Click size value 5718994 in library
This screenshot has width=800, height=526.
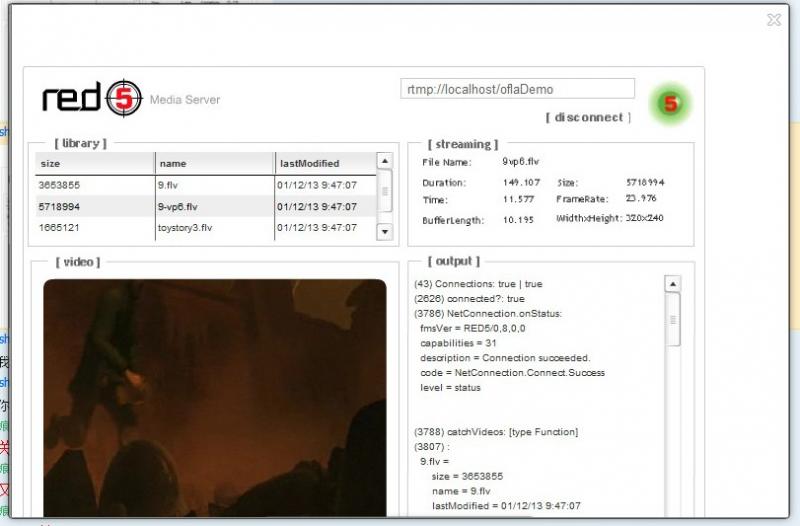tap(59, 207)
